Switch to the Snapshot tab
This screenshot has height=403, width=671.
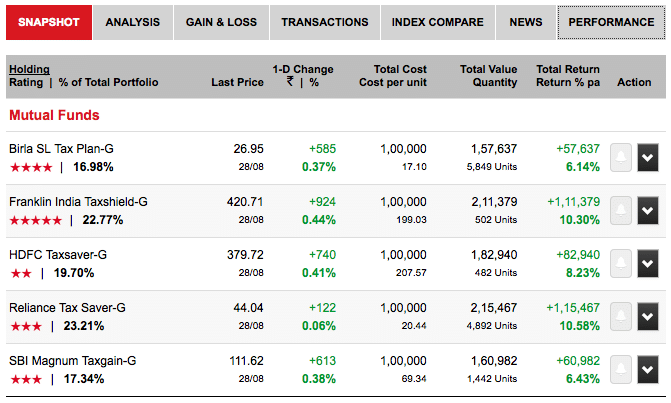pos(49,22)
